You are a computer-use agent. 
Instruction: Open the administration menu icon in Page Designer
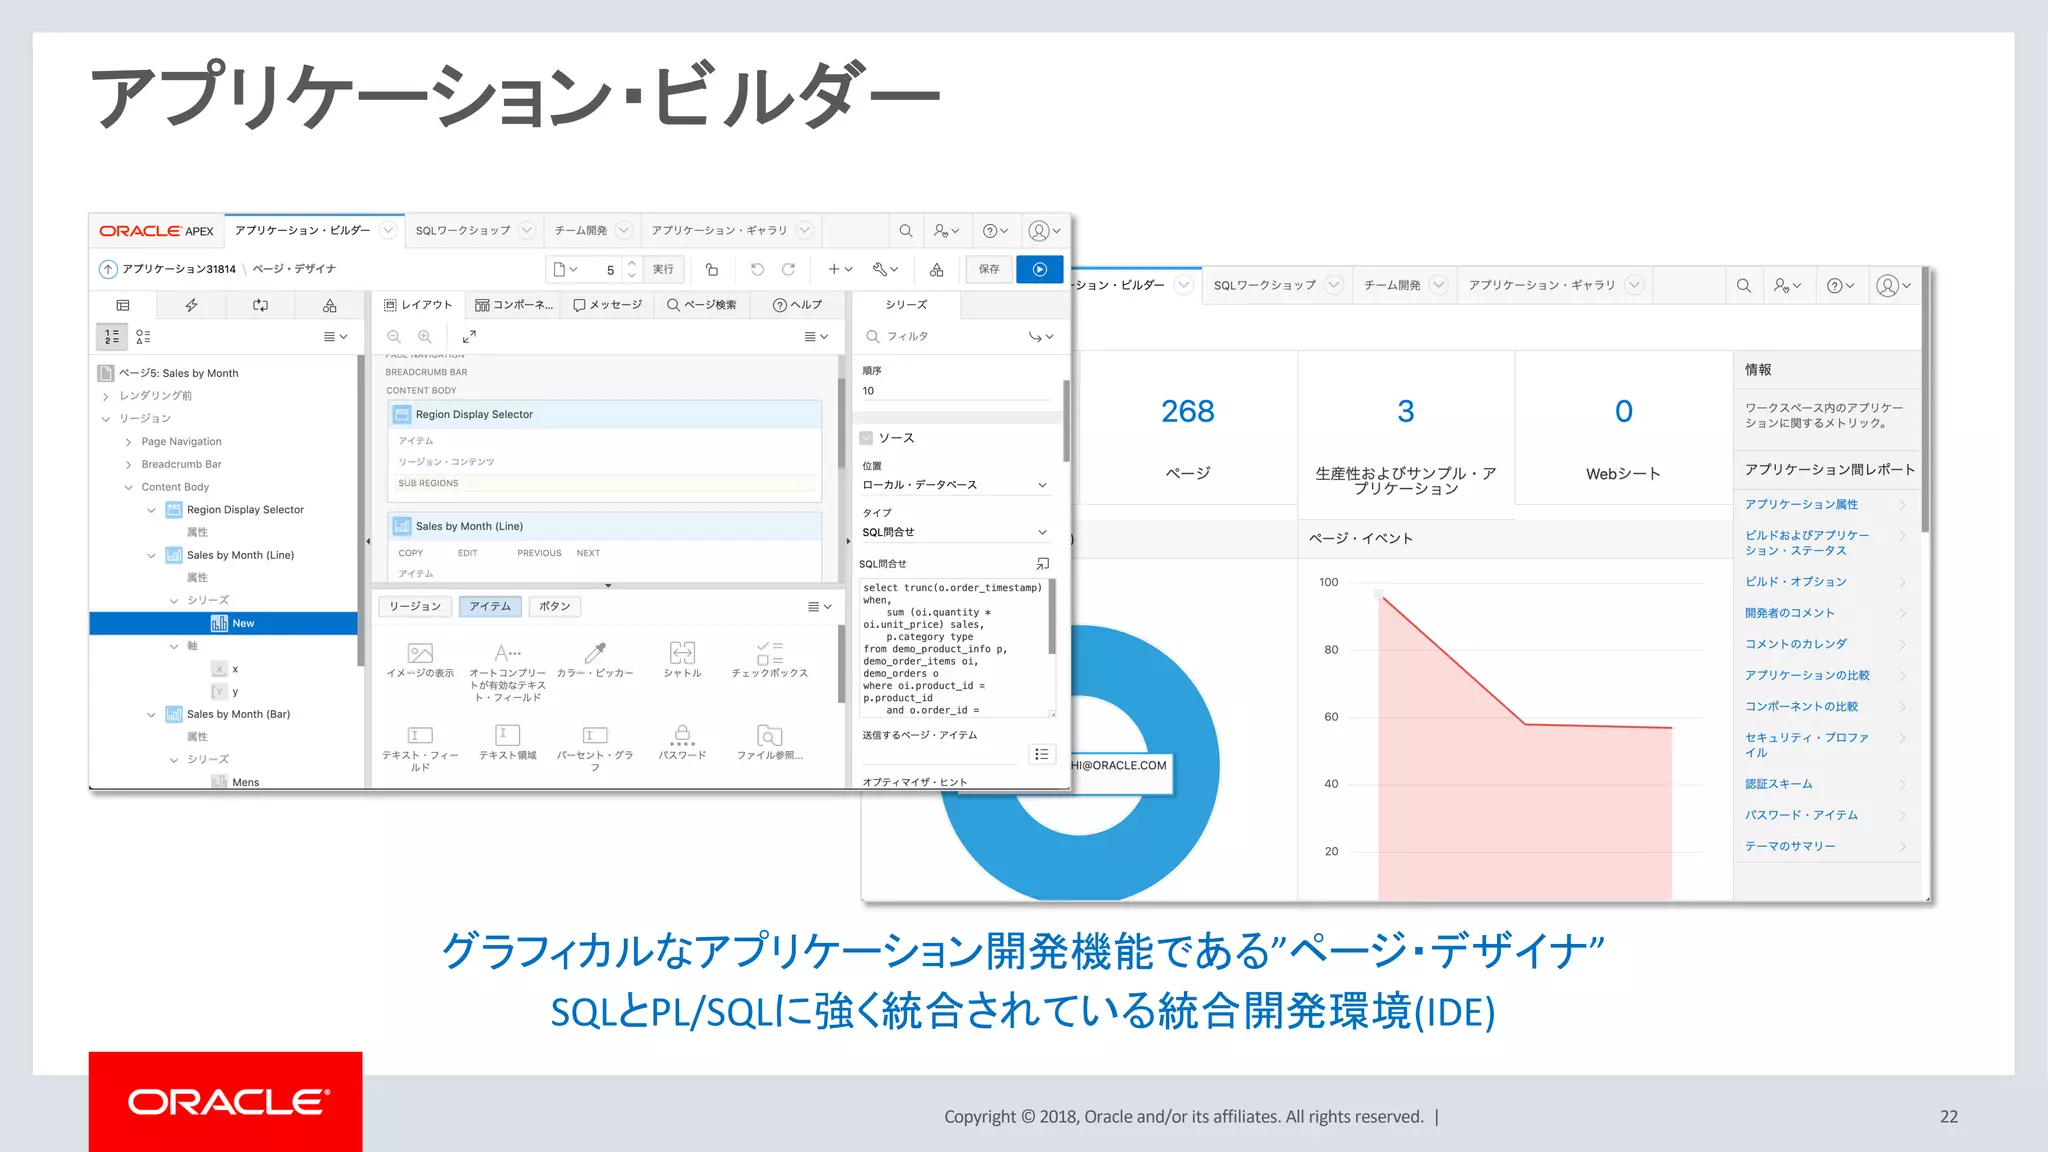click(946, 231)
